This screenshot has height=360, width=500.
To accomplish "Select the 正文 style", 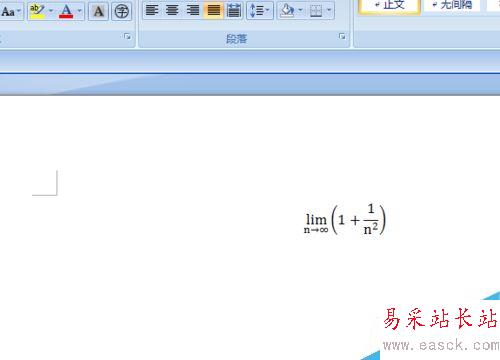I will click(389, 6).
